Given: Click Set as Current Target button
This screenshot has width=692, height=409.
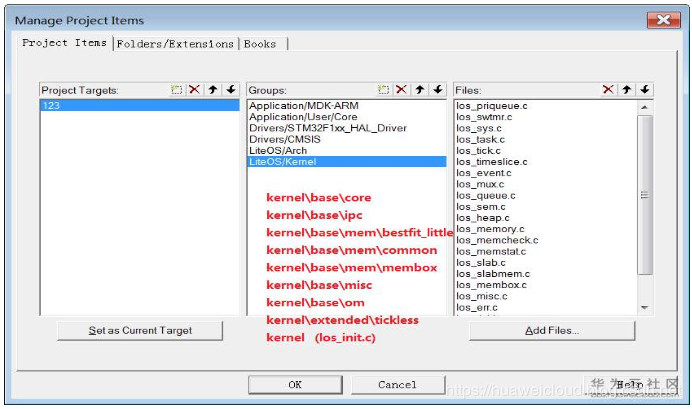Looking at the screenshot, I should click(140, 330).
